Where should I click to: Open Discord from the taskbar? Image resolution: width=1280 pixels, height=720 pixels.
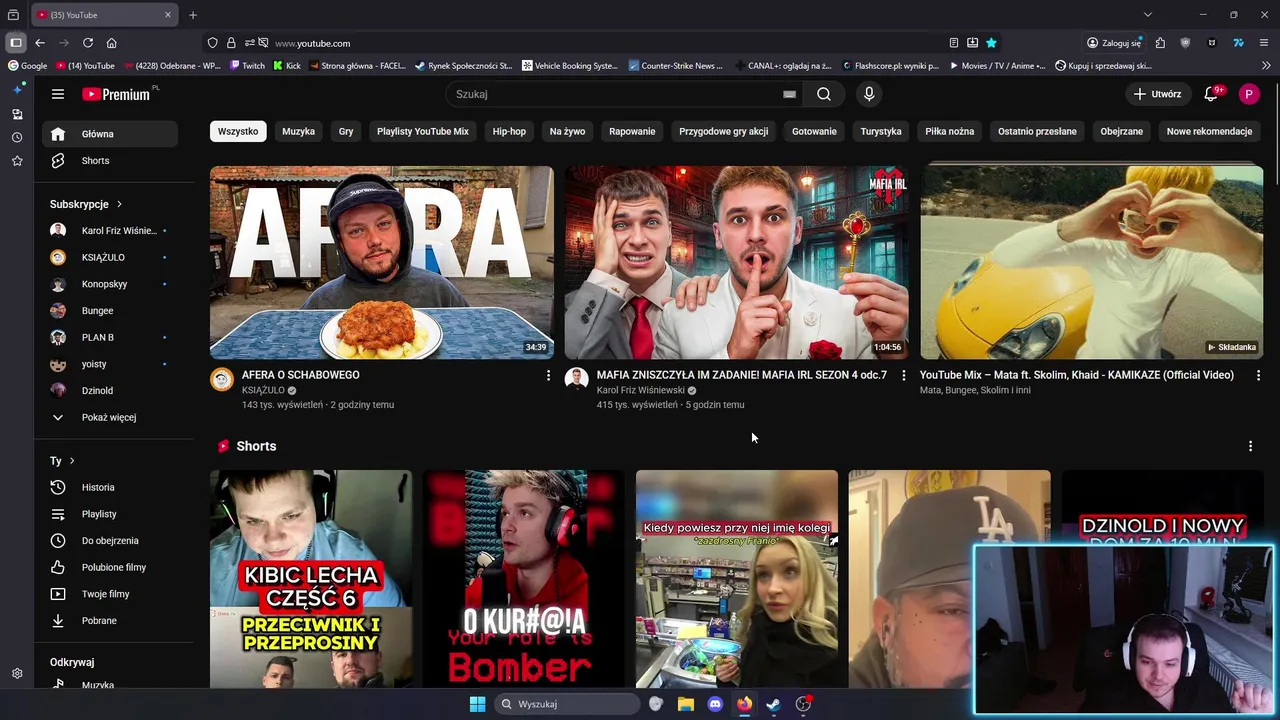715,704
